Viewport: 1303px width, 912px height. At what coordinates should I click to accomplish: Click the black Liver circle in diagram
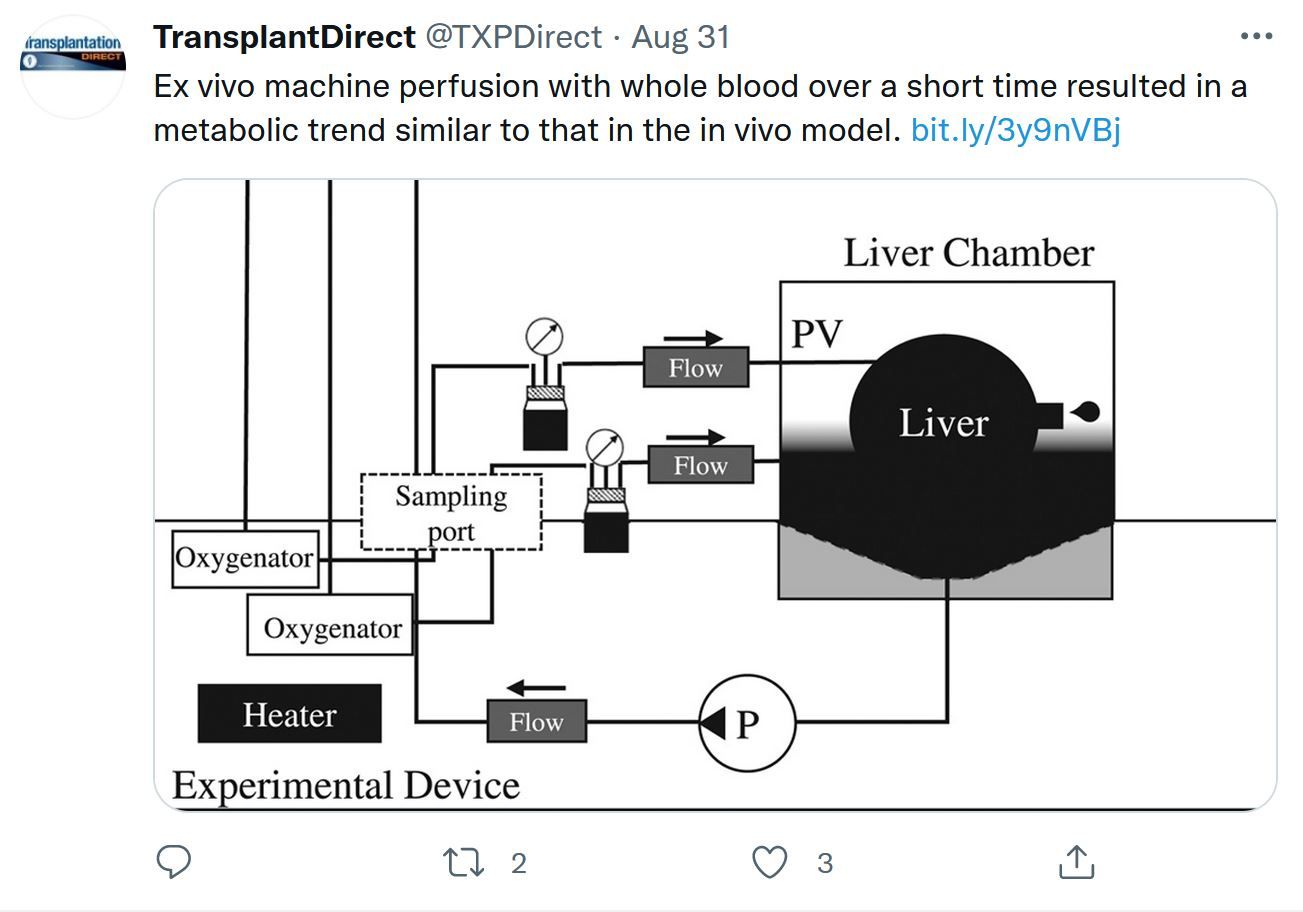point(942,423)
